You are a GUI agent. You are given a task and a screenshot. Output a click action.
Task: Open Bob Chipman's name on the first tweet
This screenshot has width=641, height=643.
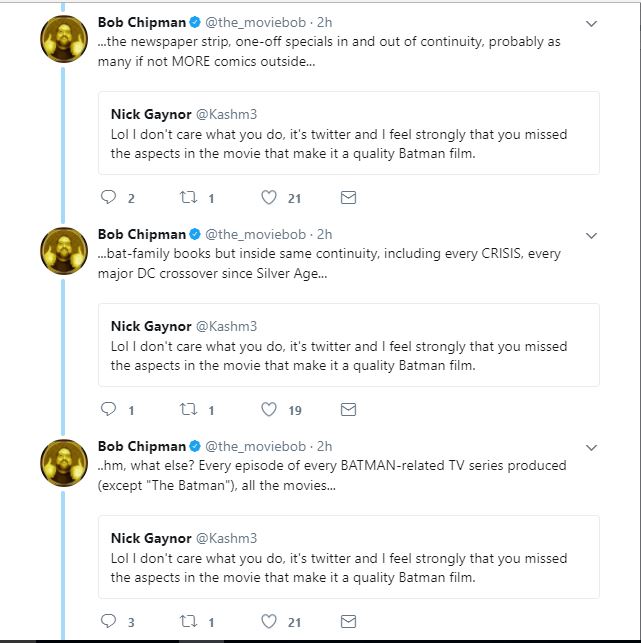click(x=142, y=23)
